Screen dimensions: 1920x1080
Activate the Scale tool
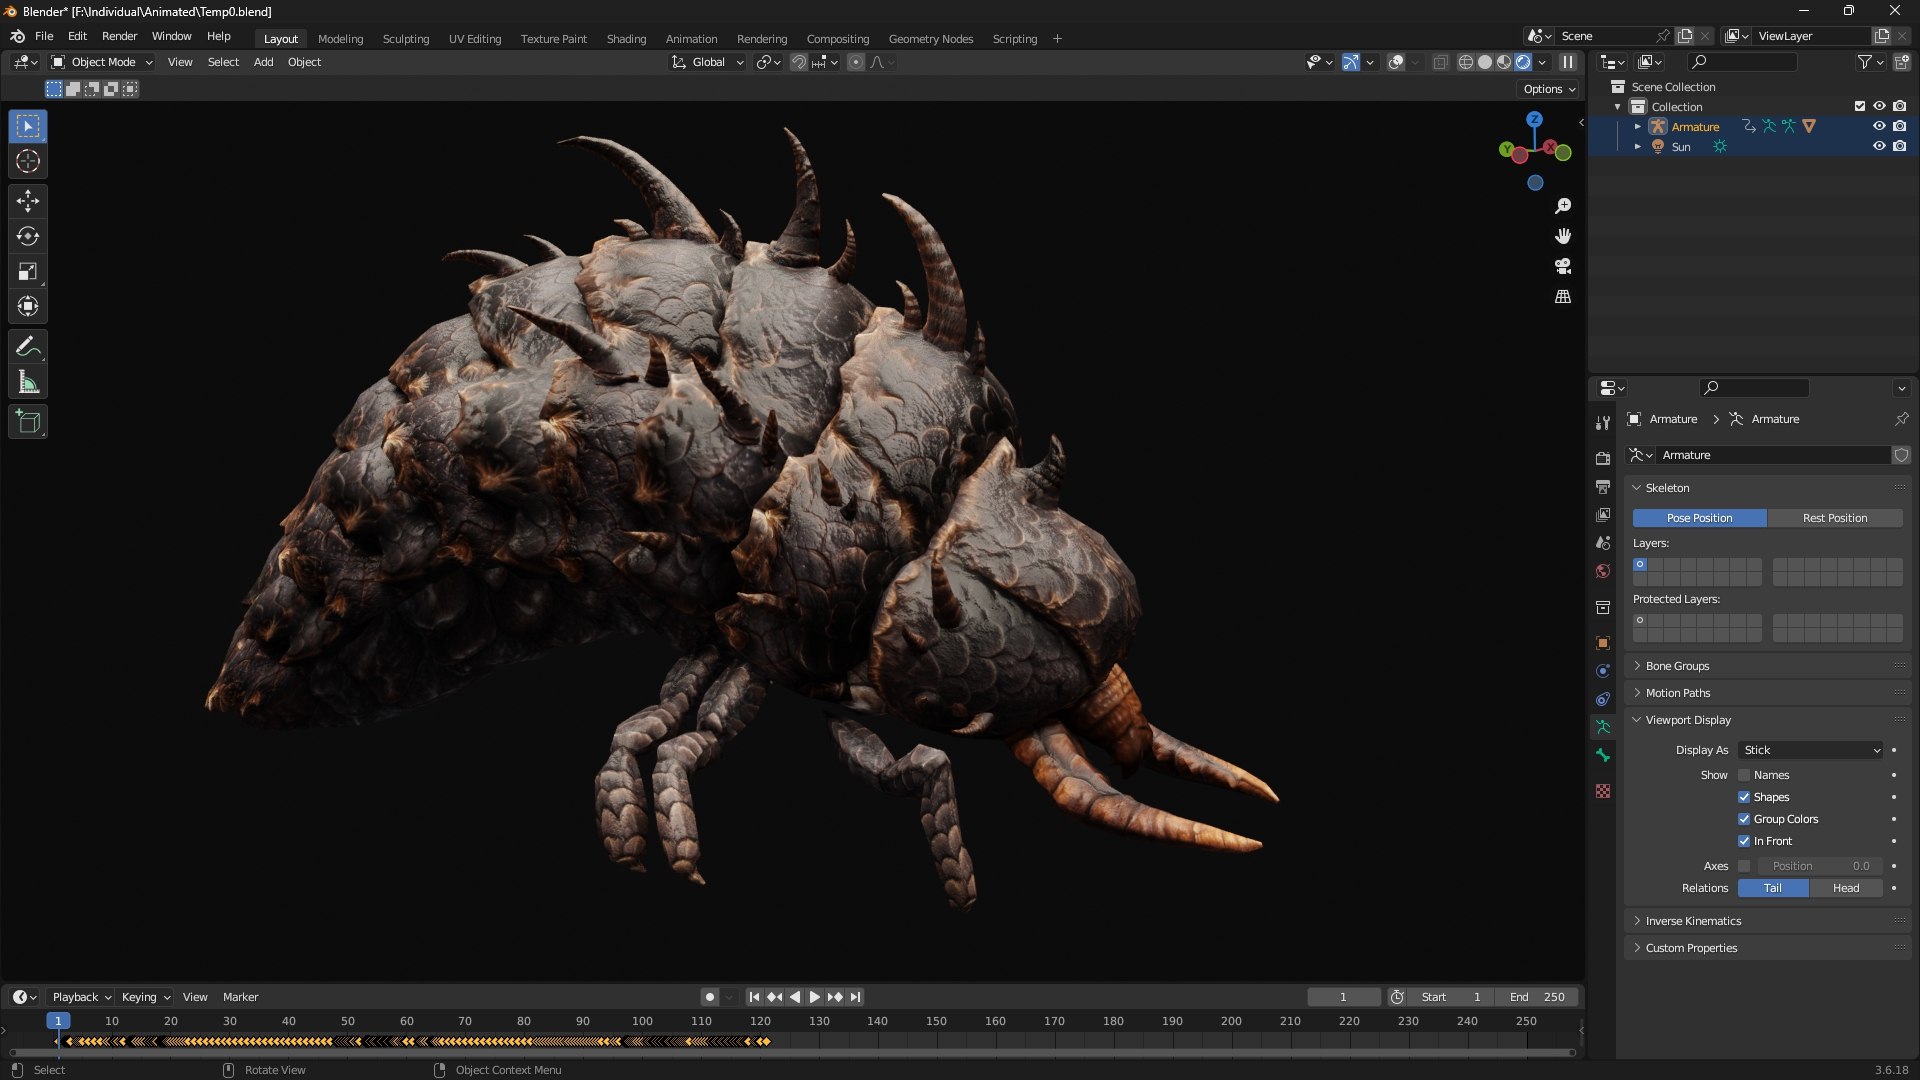[x=28, y=271]
